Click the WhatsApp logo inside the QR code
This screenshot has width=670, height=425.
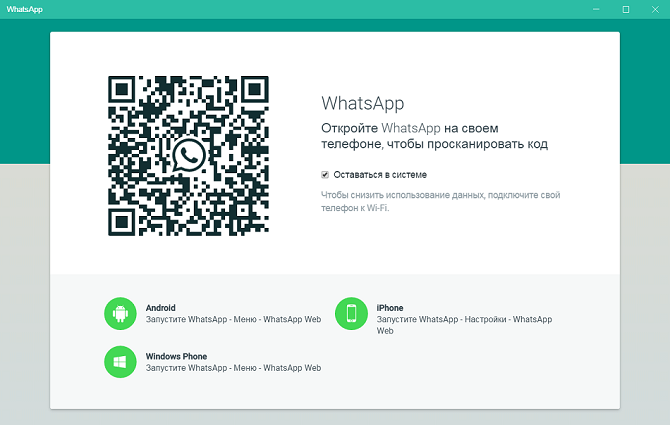coord(189,155)
